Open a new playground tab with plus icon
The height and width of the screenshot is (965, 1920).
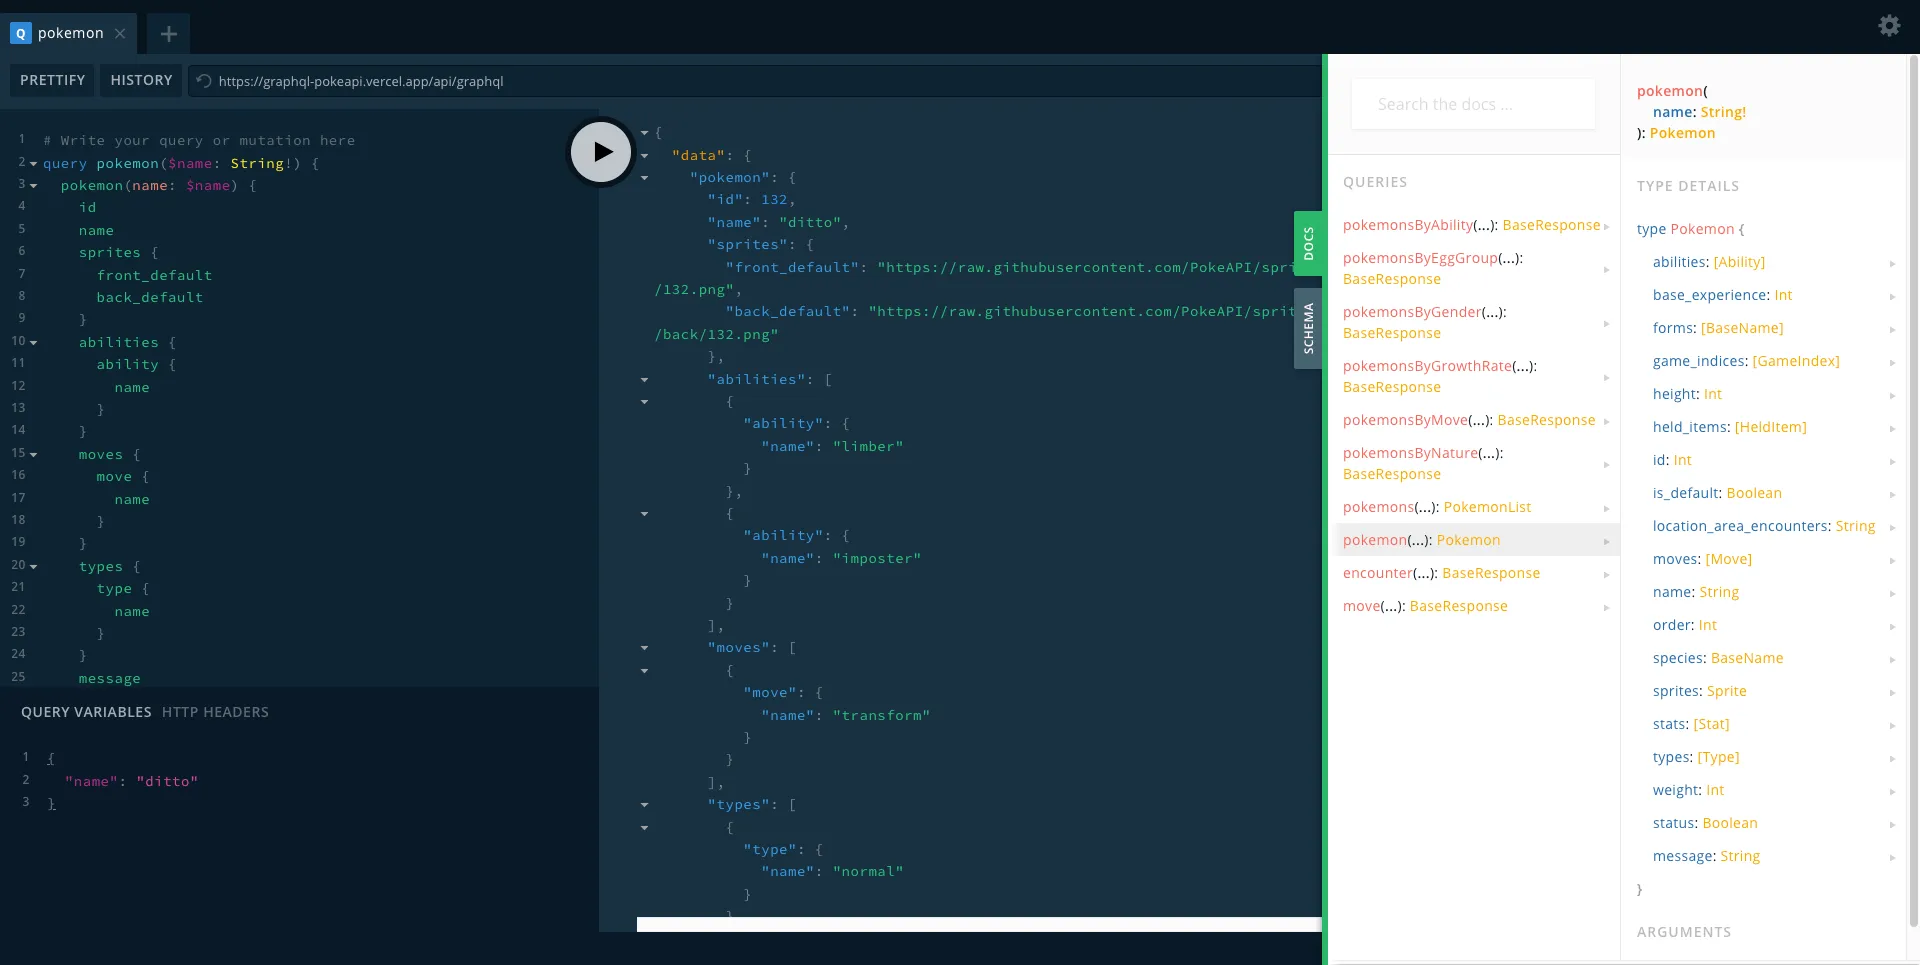[168, 34]
